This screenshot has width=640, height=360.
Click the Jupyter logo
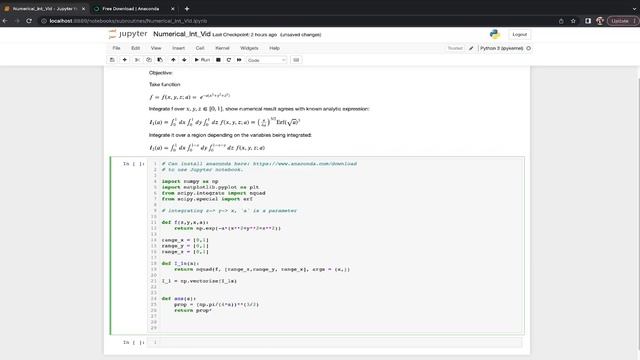(x=128, y=34)
